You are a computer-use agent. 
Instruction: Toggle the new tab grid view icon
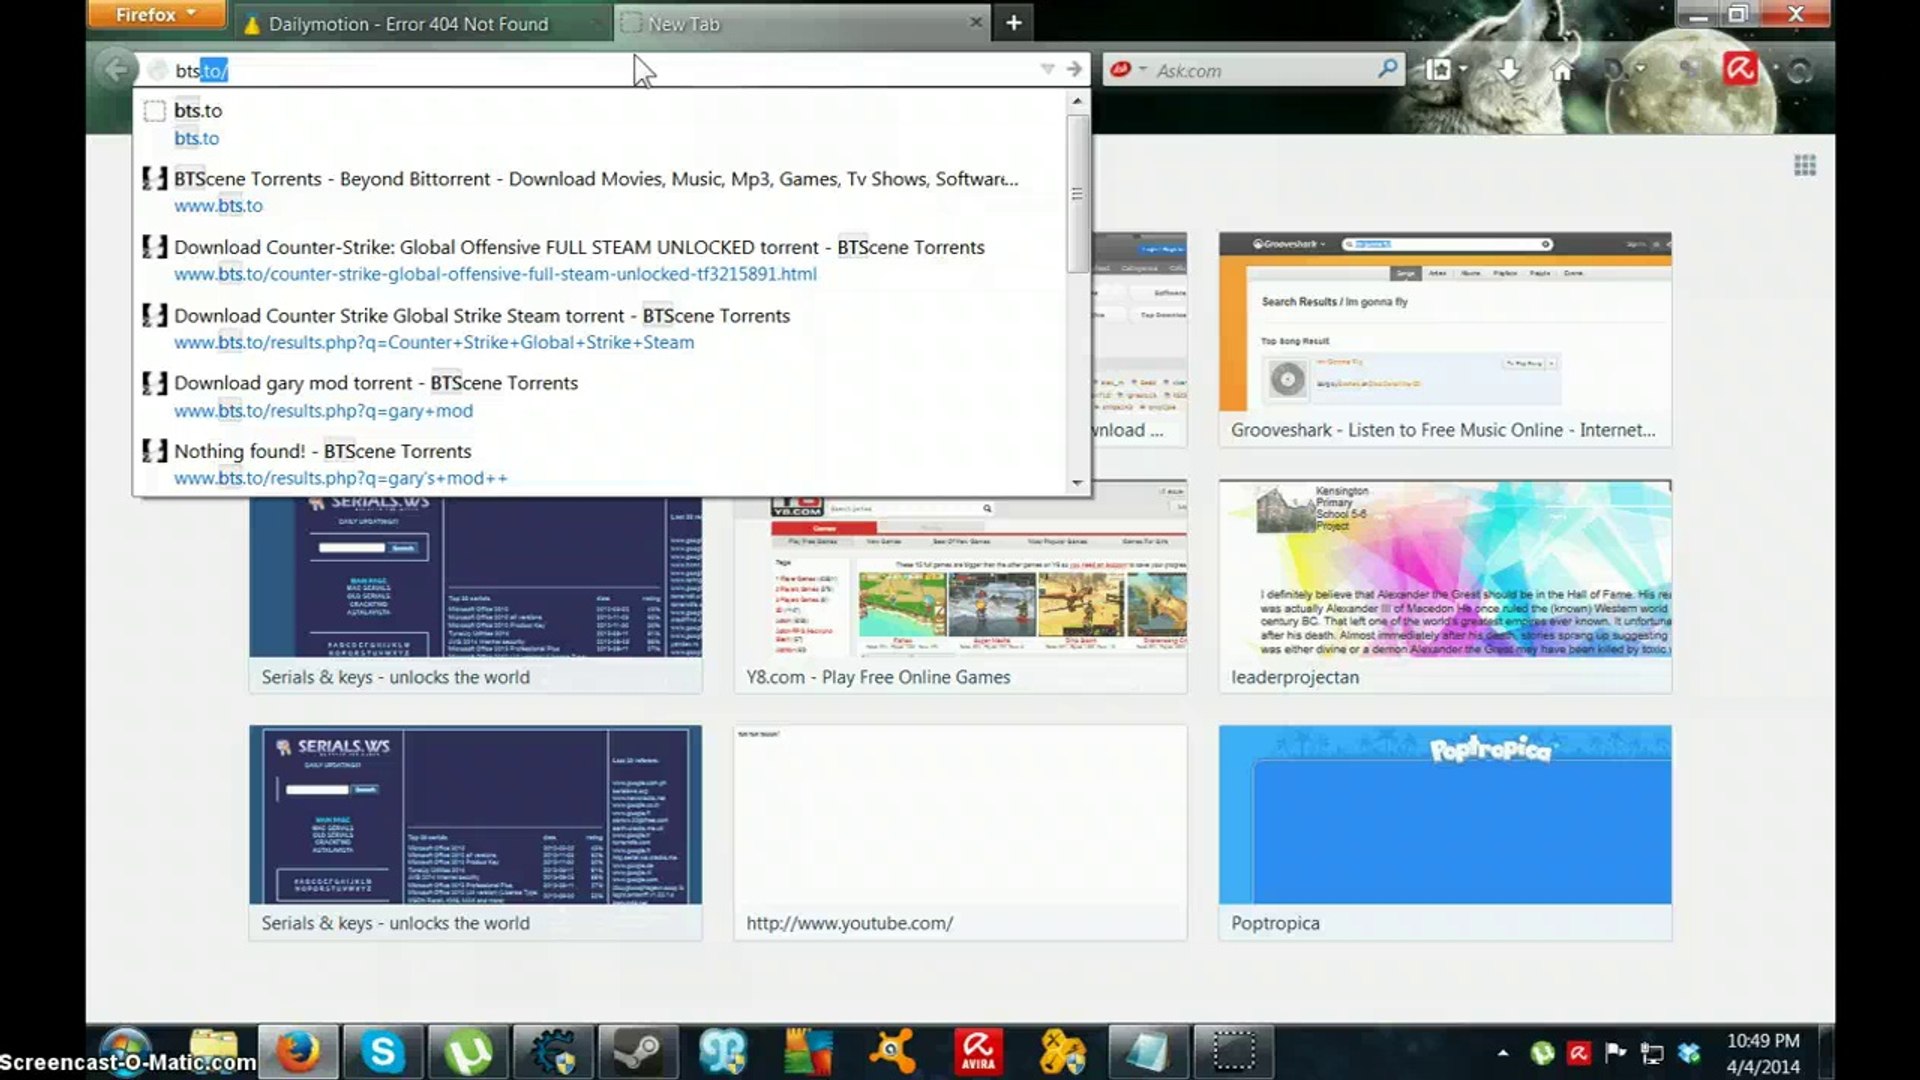[1804, 165]
